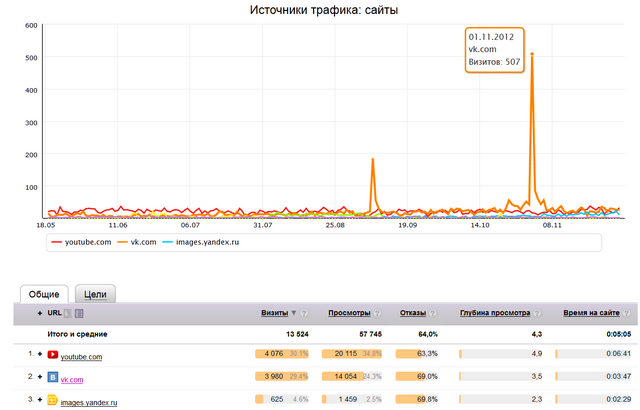Click the total visits 13 524
The width and height of the screenshot is (640, 410).
pyautogui.click(x=297, y=334)
